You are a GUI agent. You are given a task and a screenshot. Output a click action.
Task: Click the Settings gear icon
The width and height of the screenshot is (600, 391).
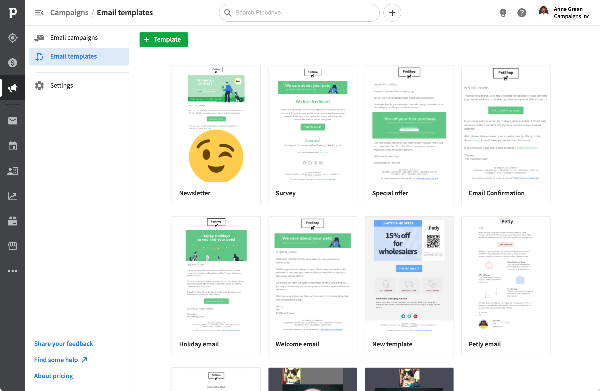tap(39, 85)
